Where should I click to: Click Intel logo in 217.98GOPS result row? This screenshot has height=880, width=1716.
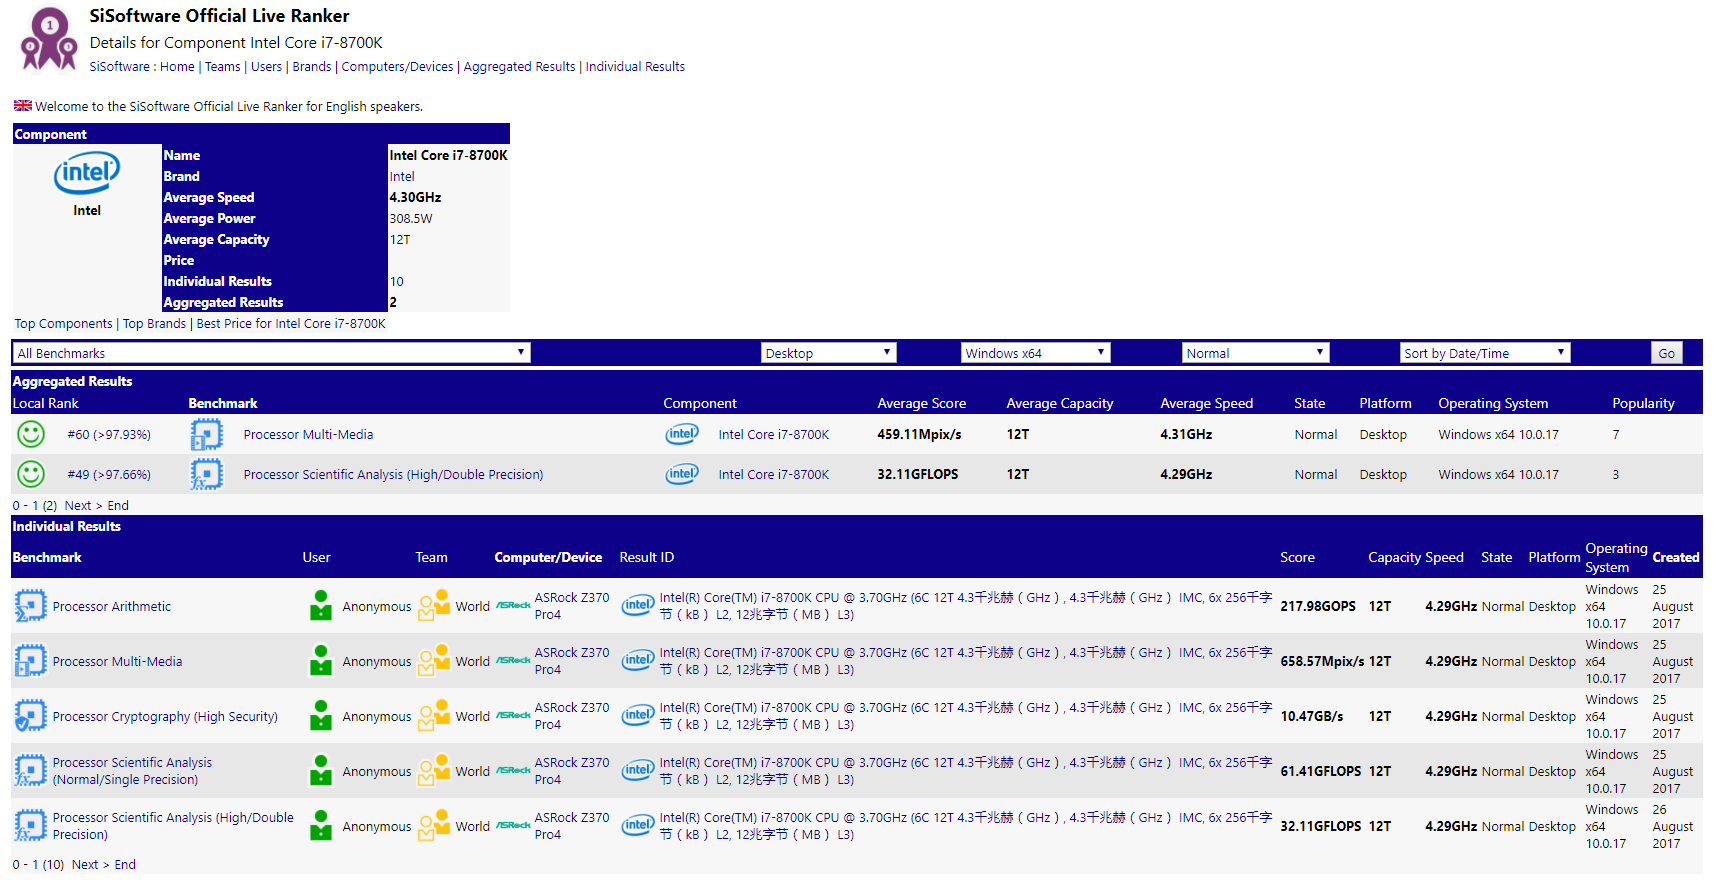click(x=638, y=605)
